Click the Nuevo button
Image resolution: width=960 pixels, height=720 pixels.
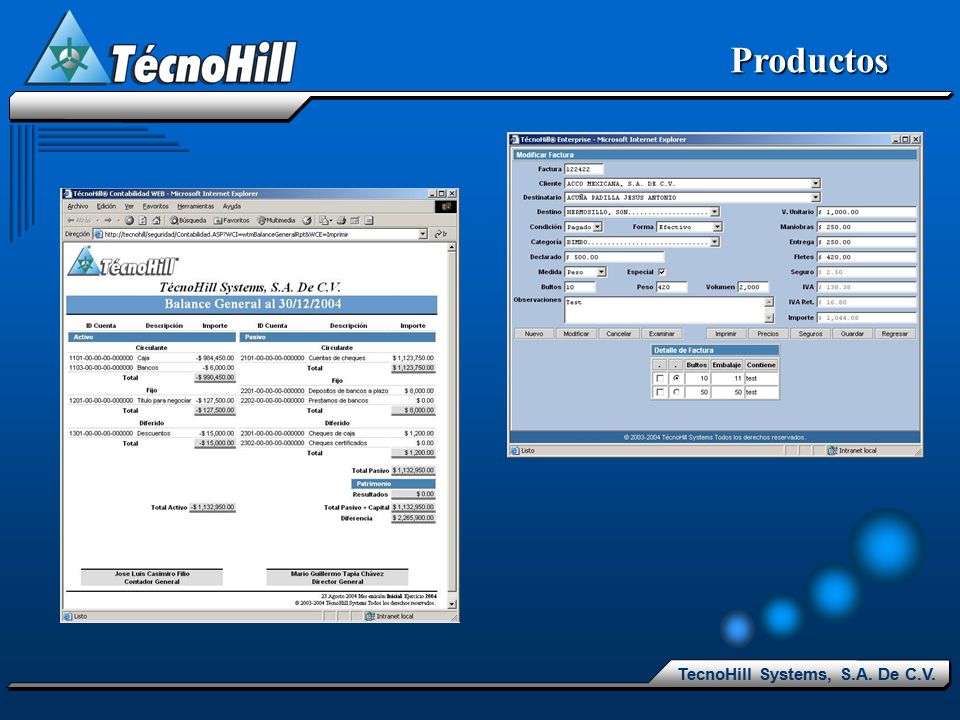(534, 334)
